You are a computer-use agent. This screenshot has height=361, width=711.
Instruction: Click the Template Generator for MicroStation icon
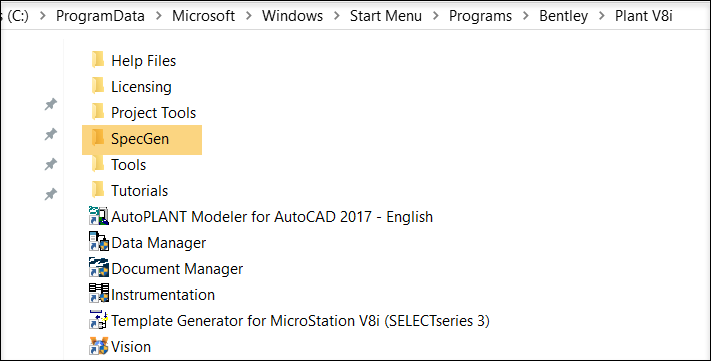coord(98,320)
